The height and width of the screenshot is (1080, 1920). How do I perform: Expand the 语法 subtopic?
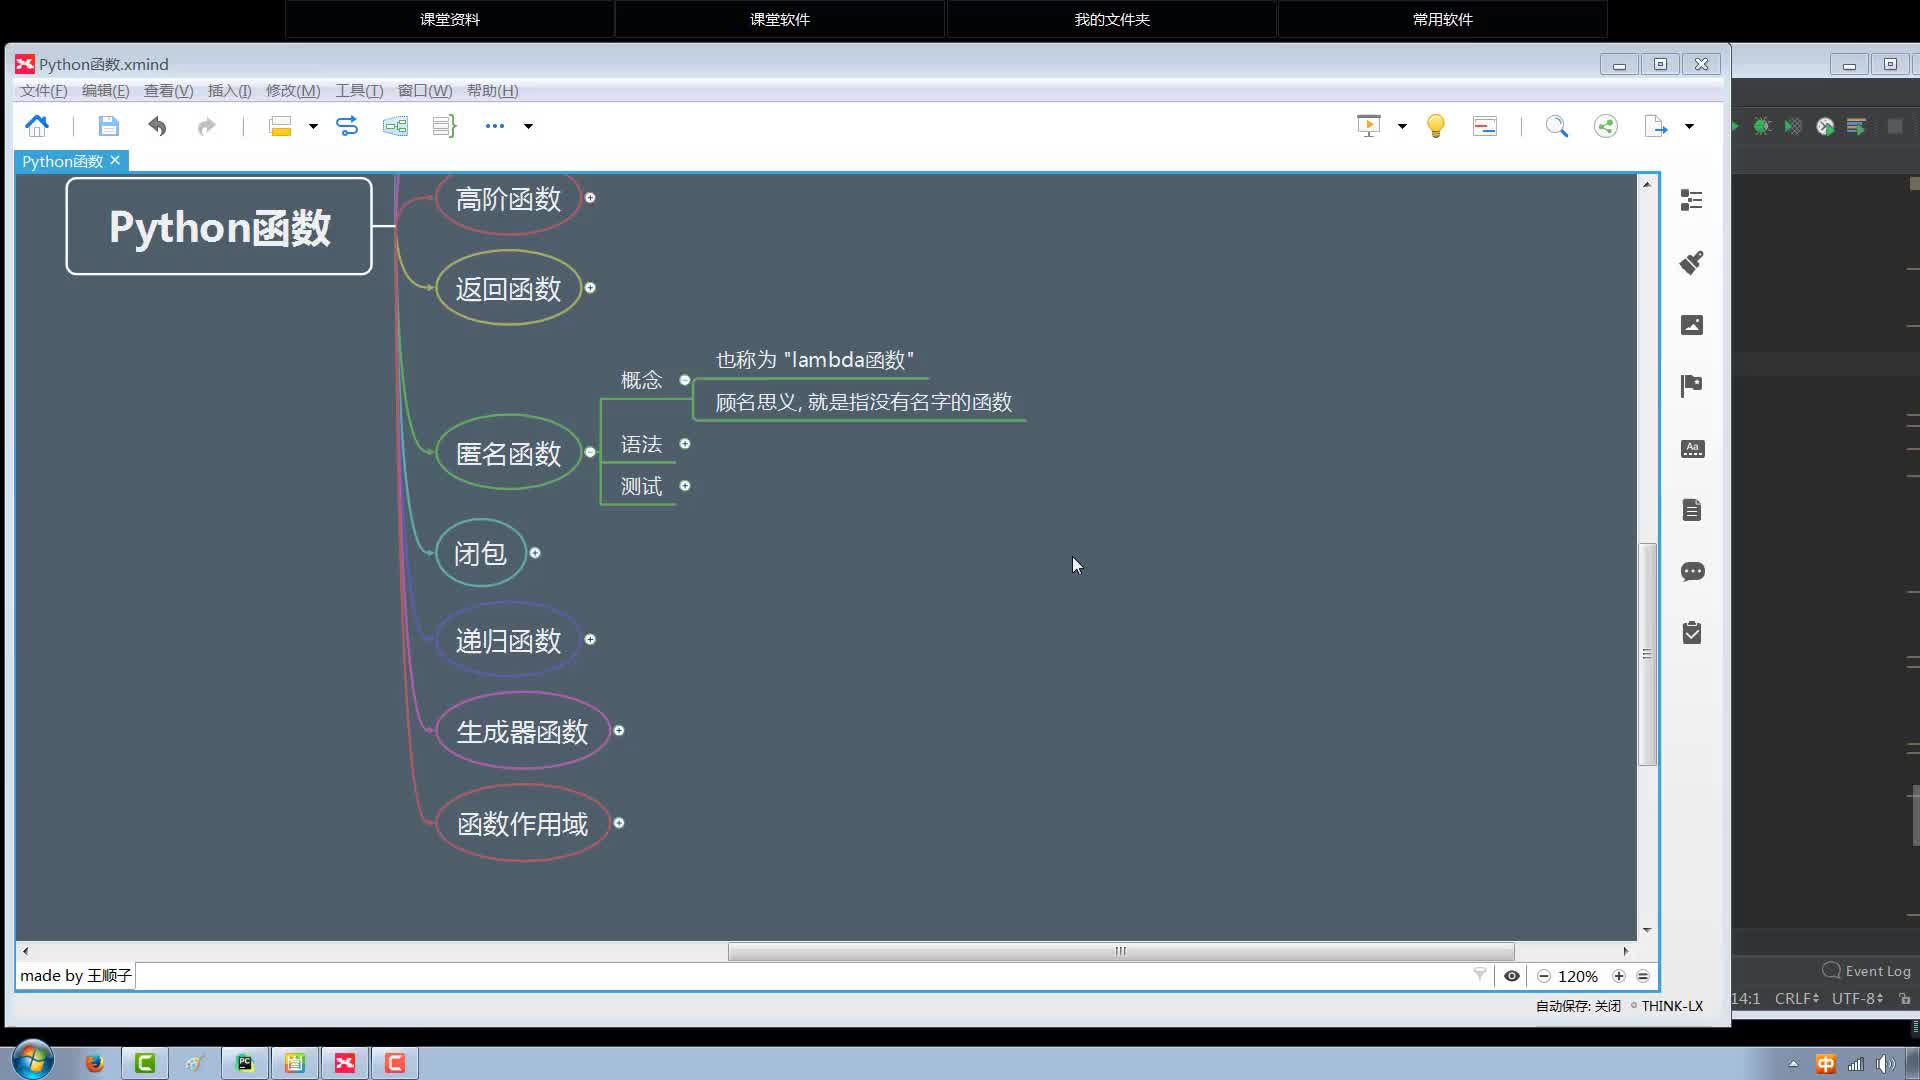685,444
